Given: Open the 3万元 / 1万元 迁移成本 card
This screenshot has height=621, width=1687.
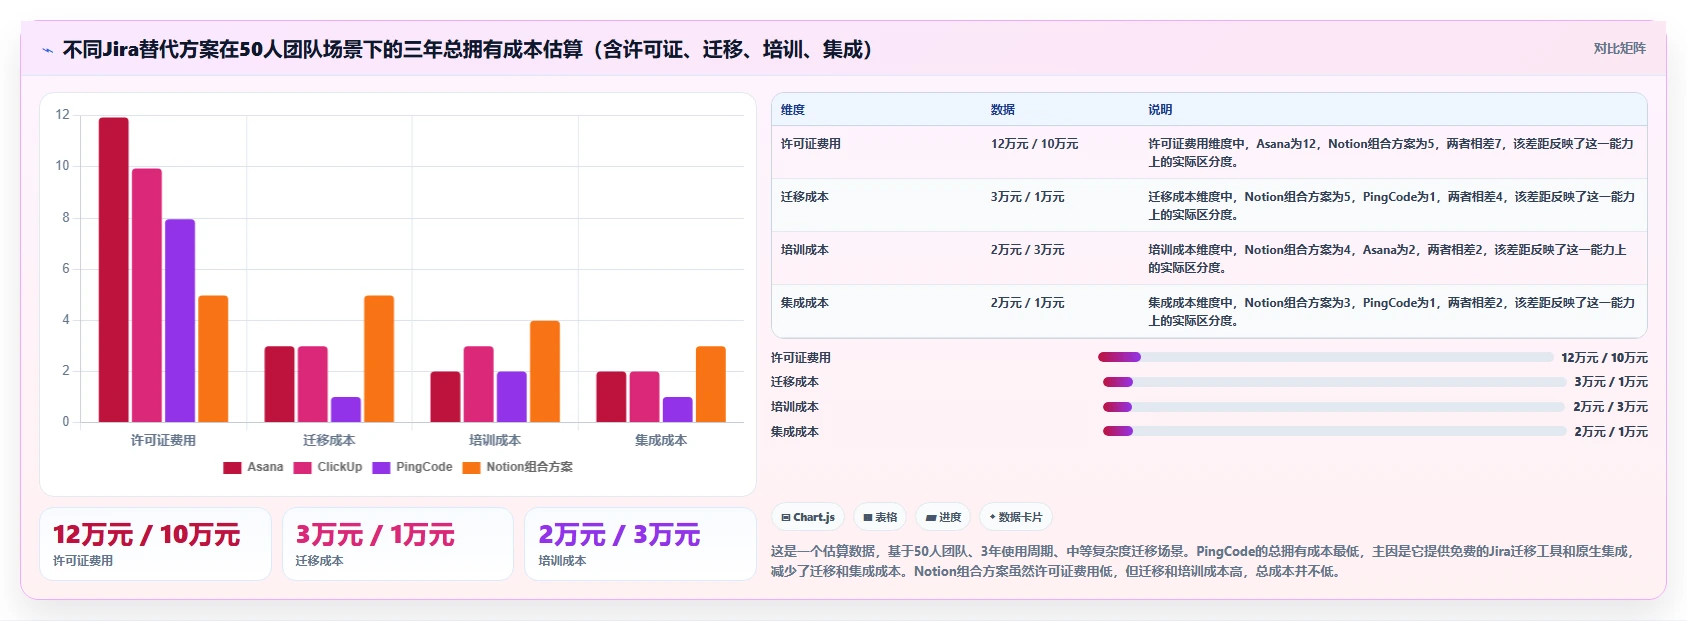Looking at the screenshot, I should (x=398, y=544).
